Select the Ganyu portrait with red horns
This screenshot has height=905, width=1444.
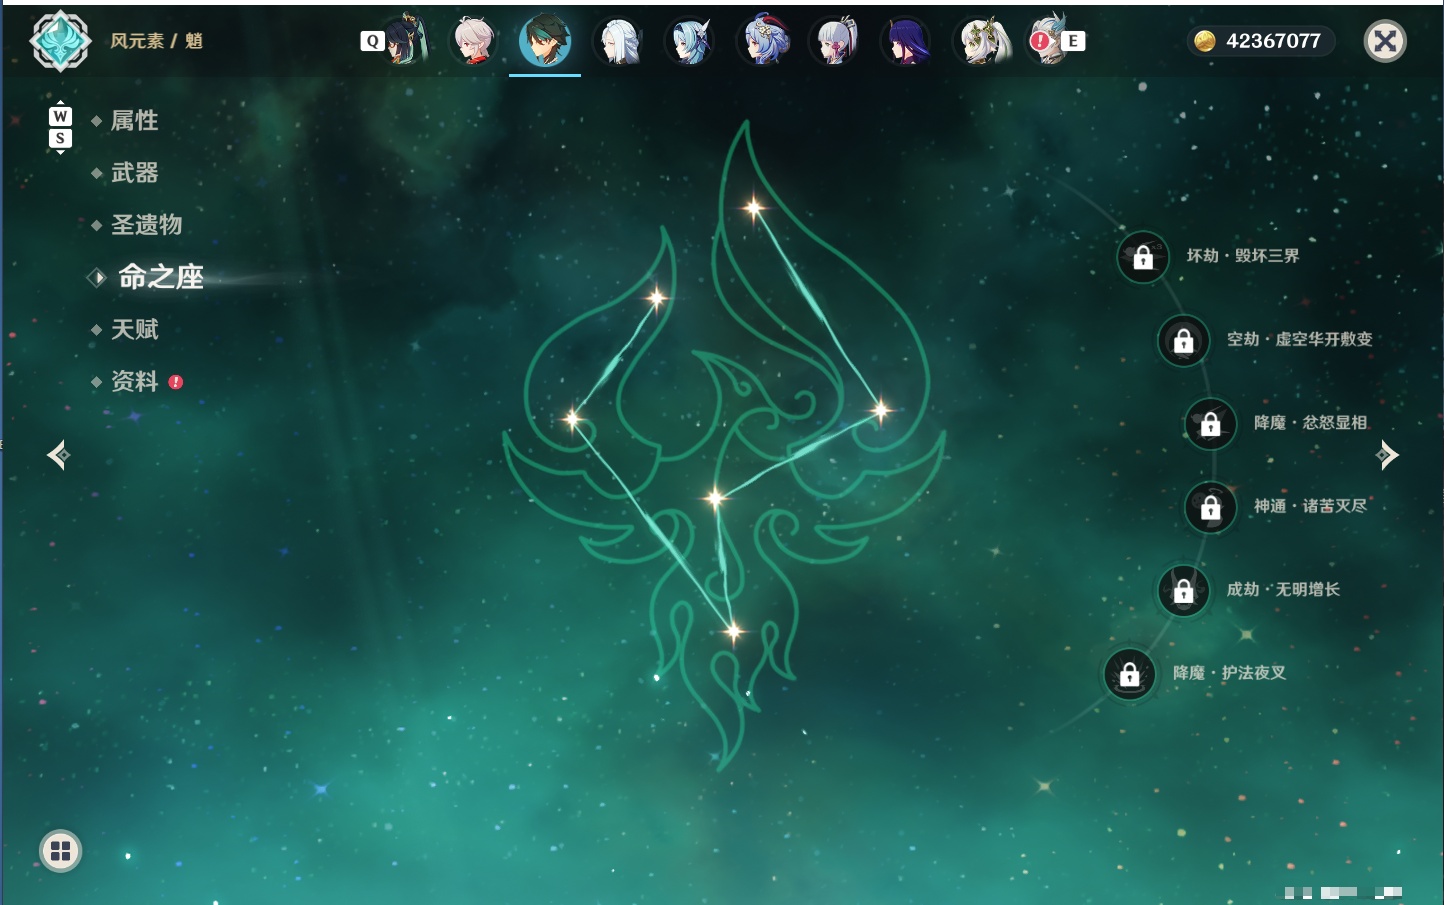point(763,41)
